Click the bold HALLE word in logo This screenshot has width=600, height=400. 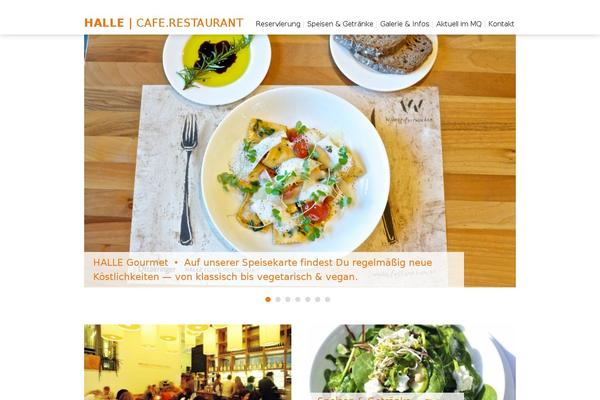tap(104, 23)
